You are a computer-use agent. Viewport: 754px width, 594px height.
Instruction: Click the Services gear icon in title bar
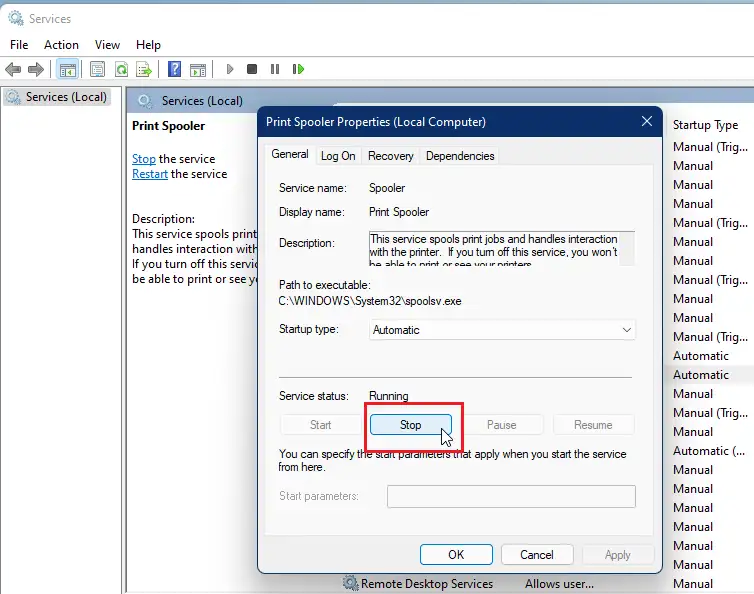point(16,19)
